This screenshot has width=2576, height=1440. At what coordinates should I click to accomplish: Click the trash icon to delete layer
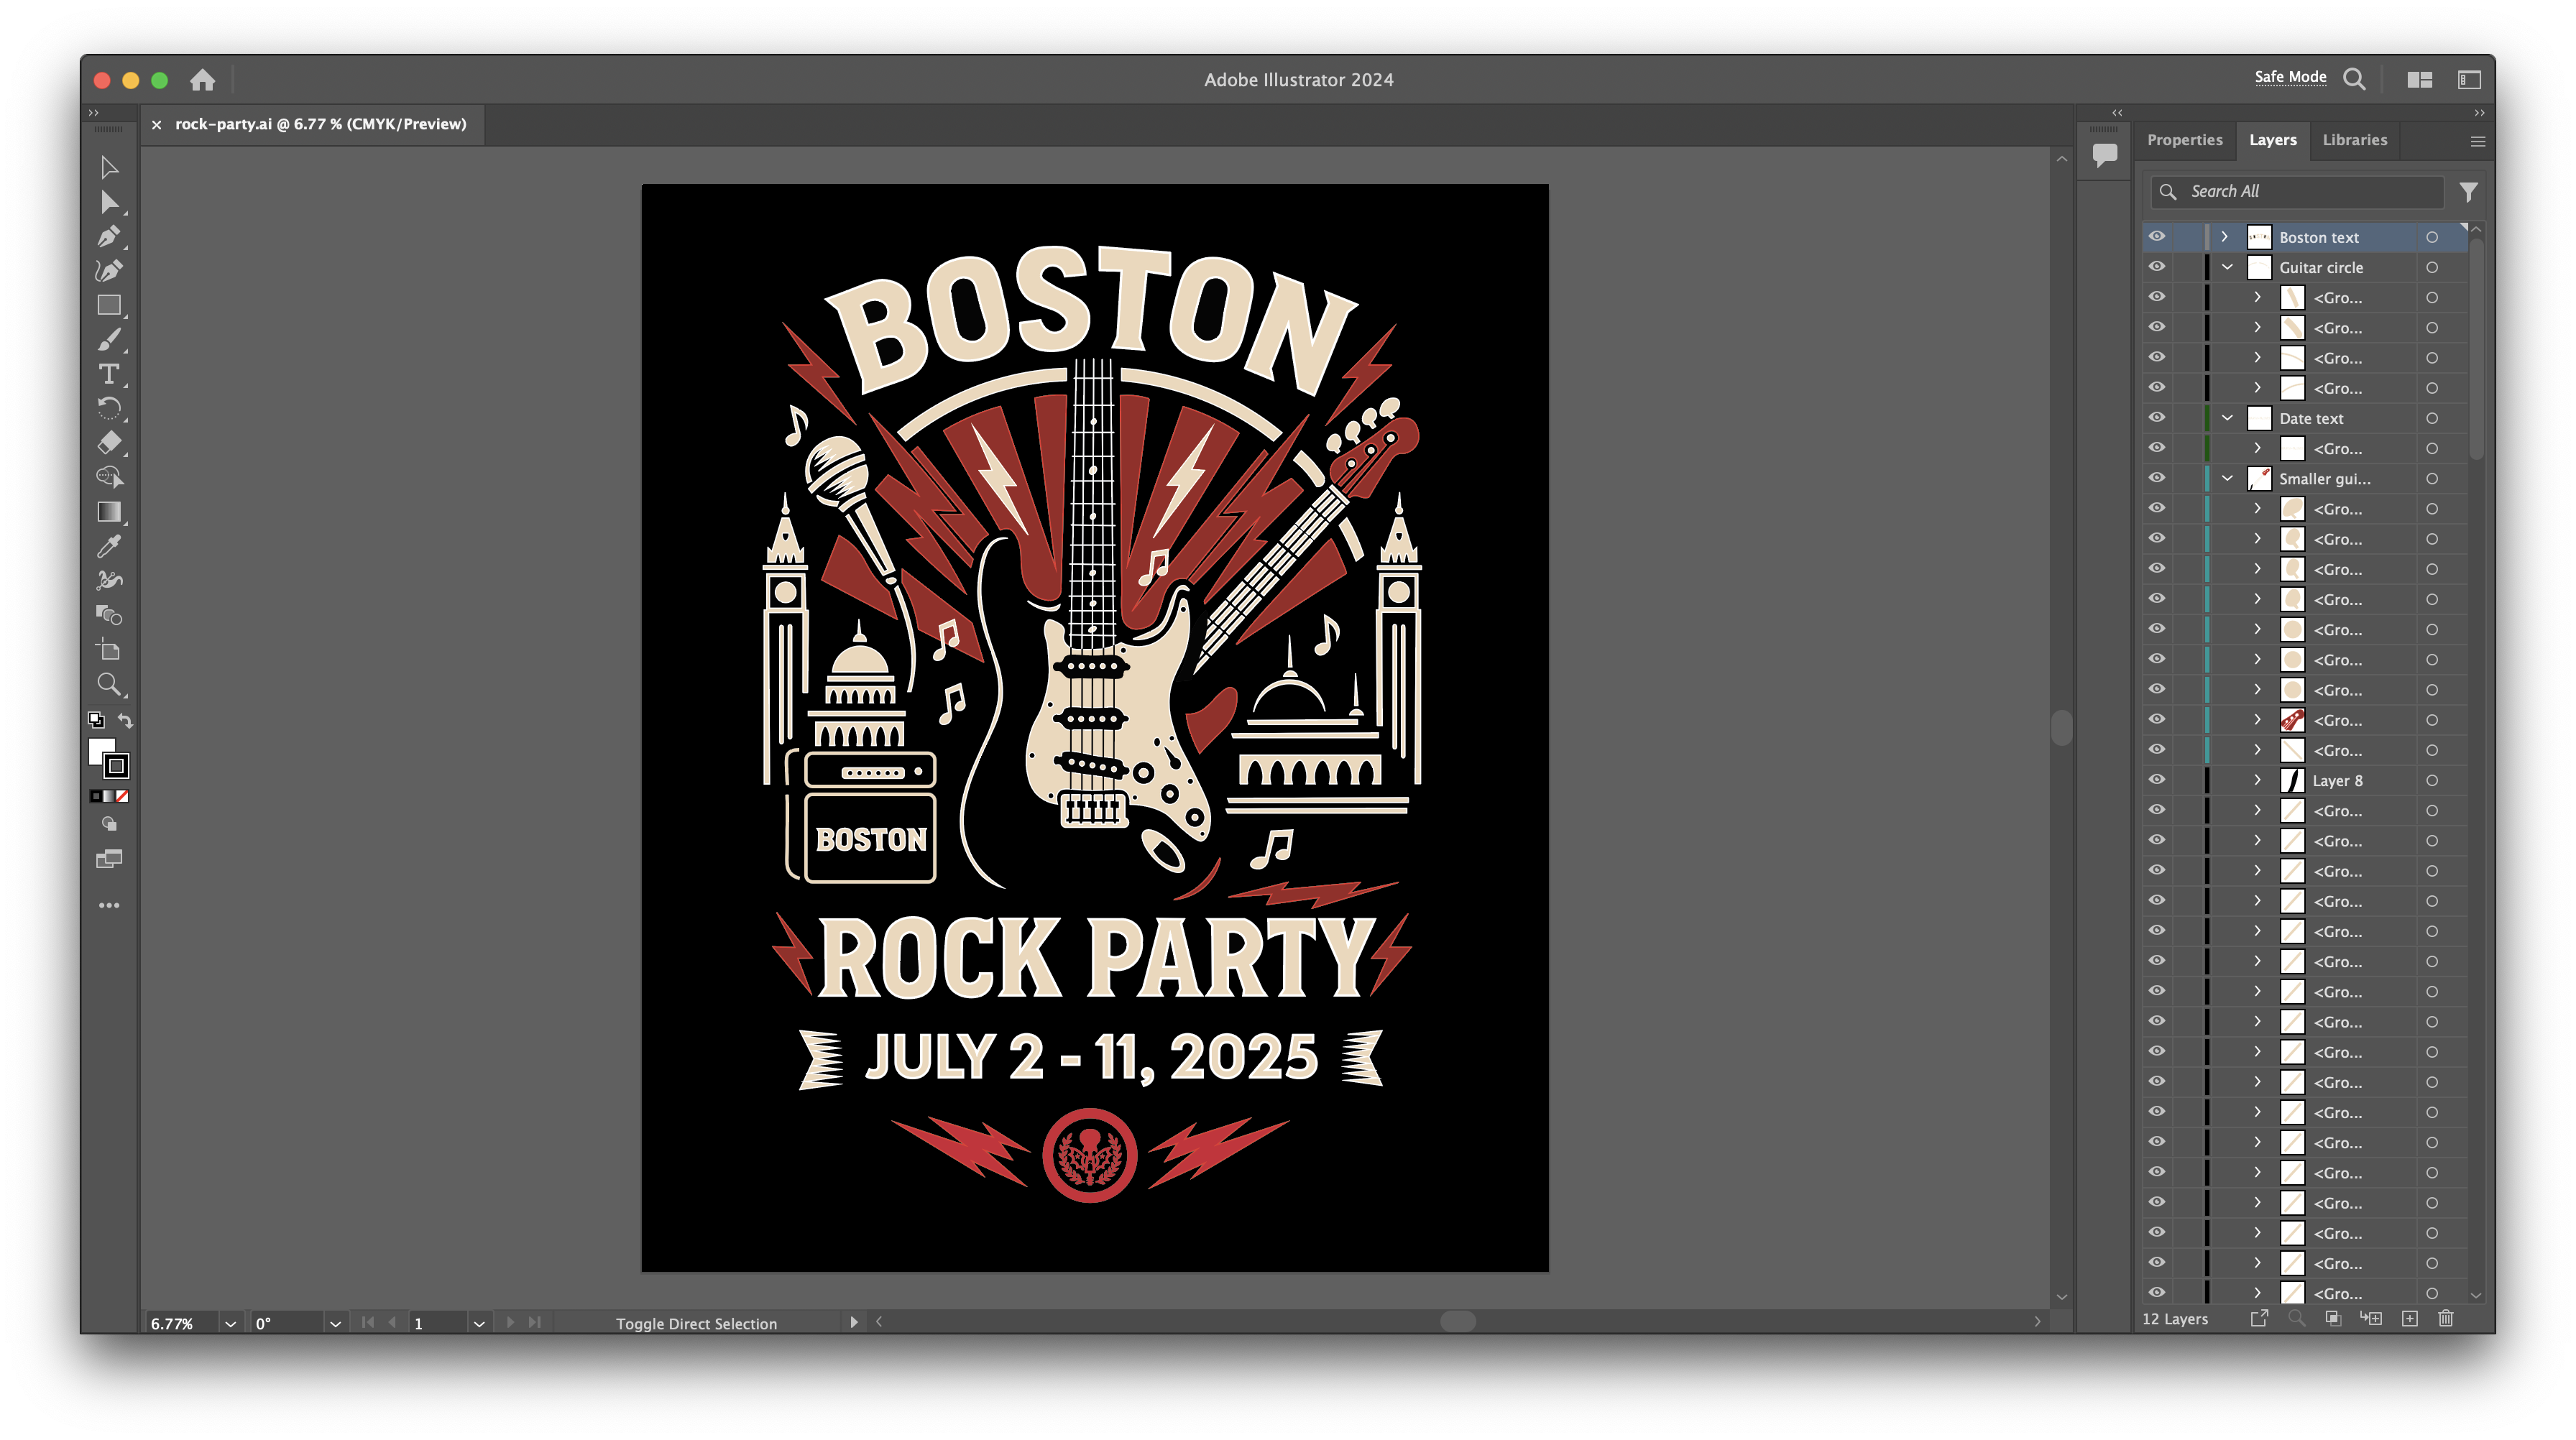(2445, 1319)
